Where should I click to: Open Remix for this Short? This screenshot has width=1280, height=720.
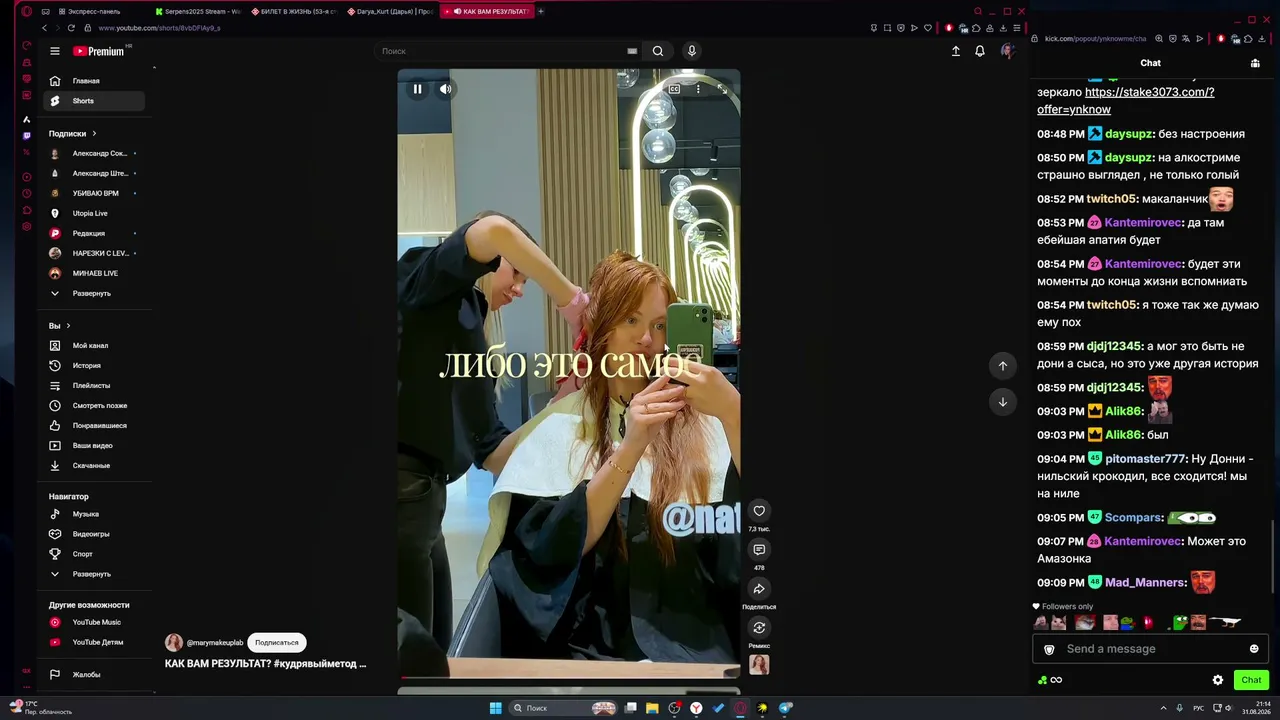click(759, 628)
